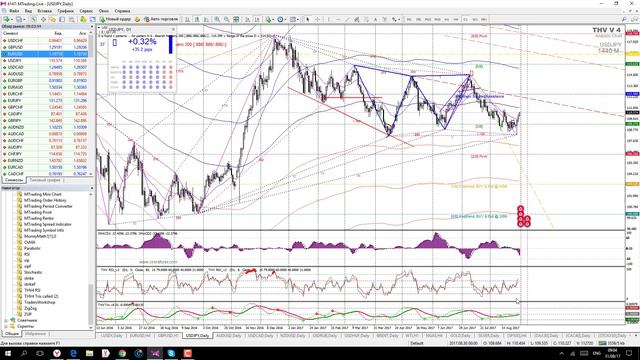Image resolution: width=640 pixels, height=360 pixels.
Task: Select the Fibonacci retracement tool
Action: tap(366, 19)
